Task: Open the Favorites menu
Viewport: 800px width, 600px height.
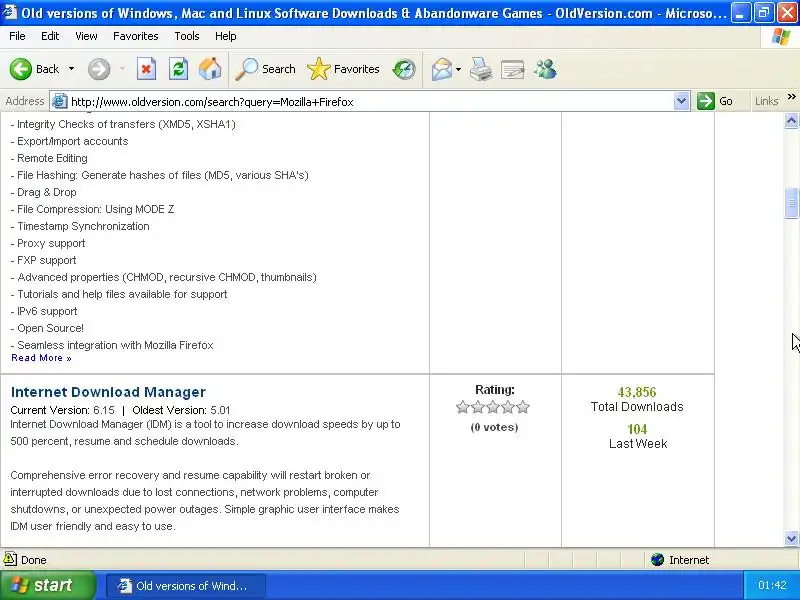Action: pos(136,36)
